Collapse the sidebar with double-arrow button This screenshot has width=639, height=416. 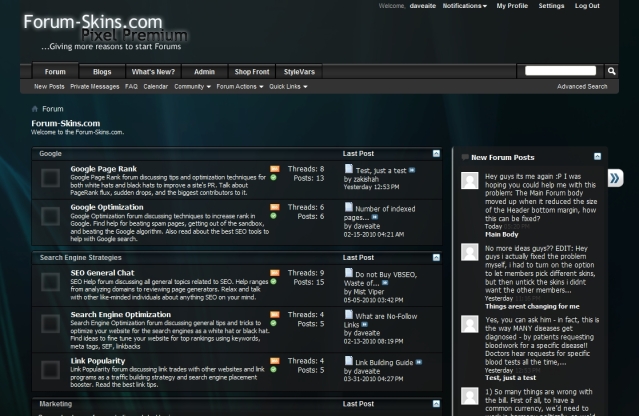pos(615,178)
